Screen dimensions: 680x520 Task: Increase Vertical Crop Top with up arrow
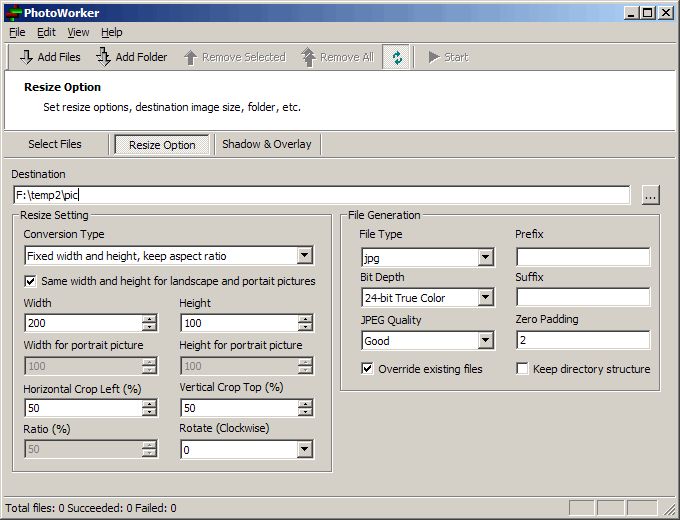[x=305, y=404]
